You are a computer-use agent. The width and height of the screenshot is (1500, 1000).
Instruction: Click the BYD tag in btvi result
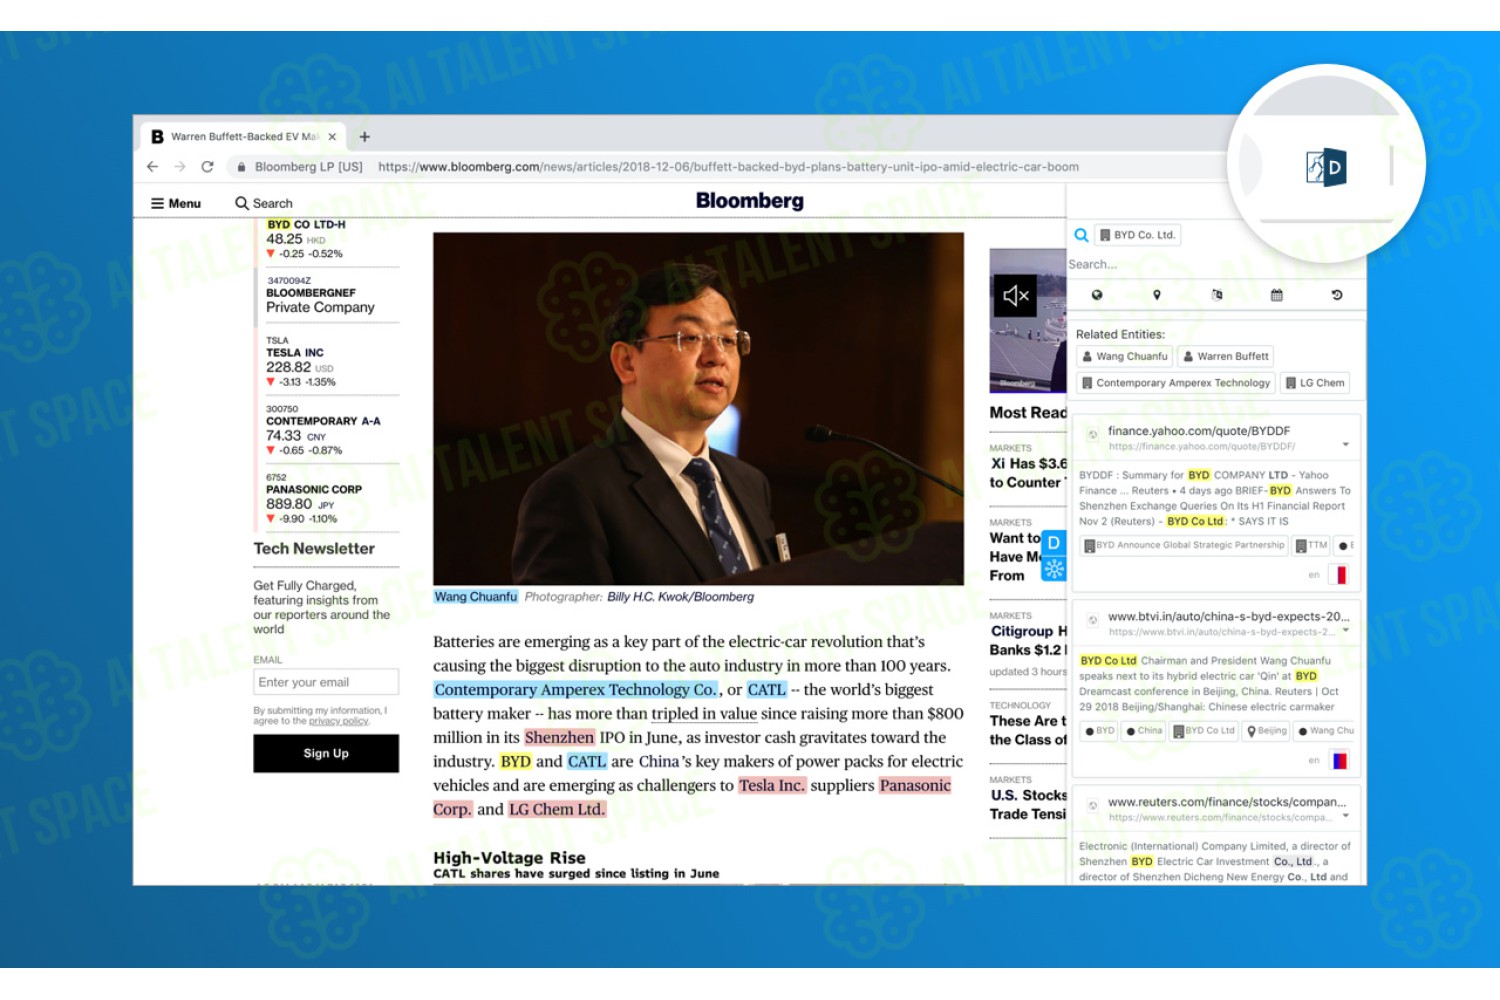pyautogui.click(x=1100, y=731)
